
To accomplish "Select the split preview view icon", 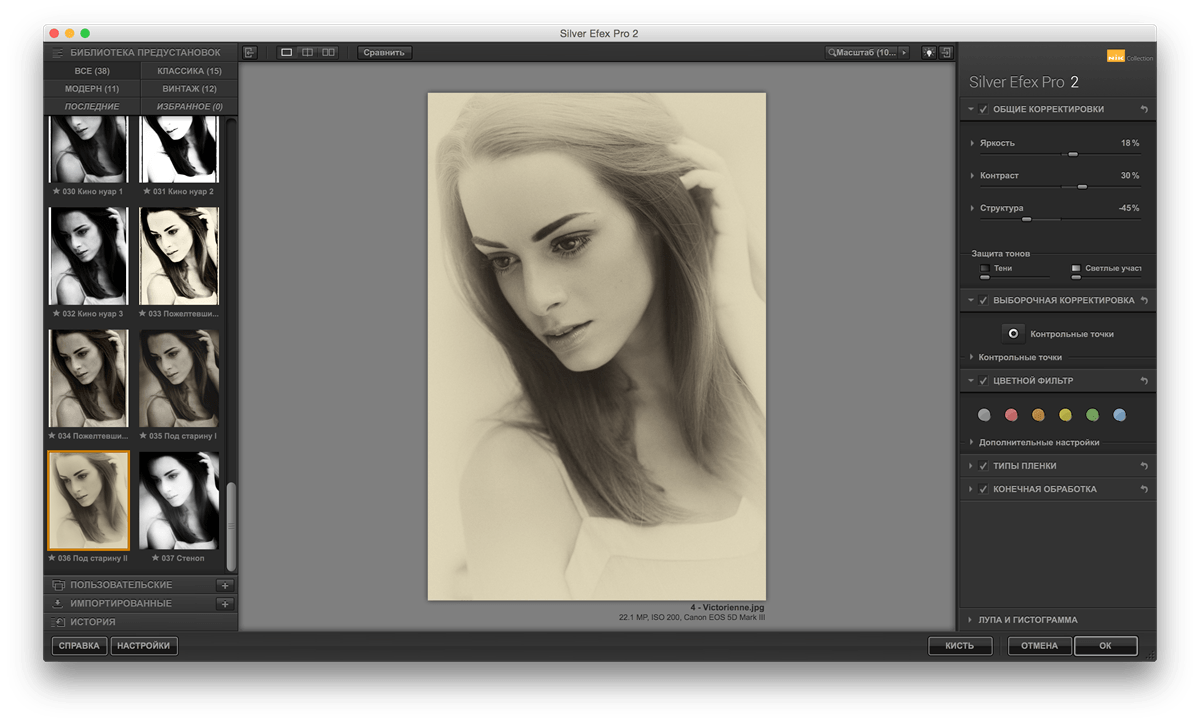I will (308, 52).
